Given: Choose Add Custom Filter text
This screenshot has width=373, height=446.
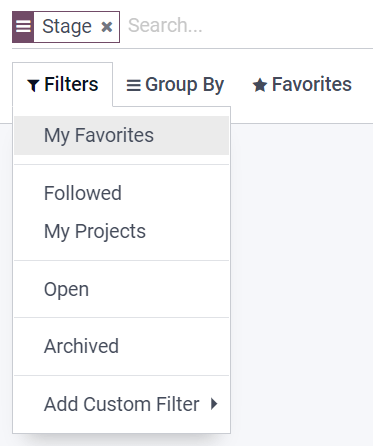Looking at the screenshot, I should [122, 404].
